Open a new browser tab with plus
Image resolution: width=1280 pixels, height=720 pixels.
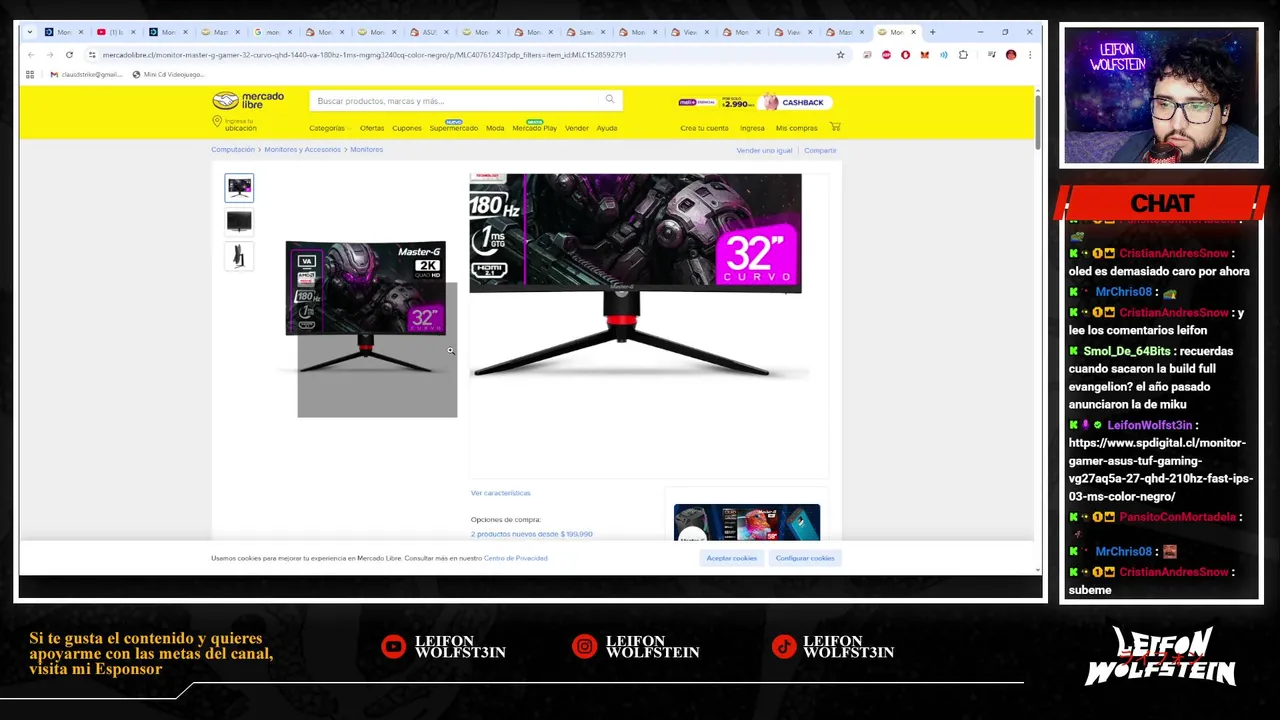coord(932,32)
